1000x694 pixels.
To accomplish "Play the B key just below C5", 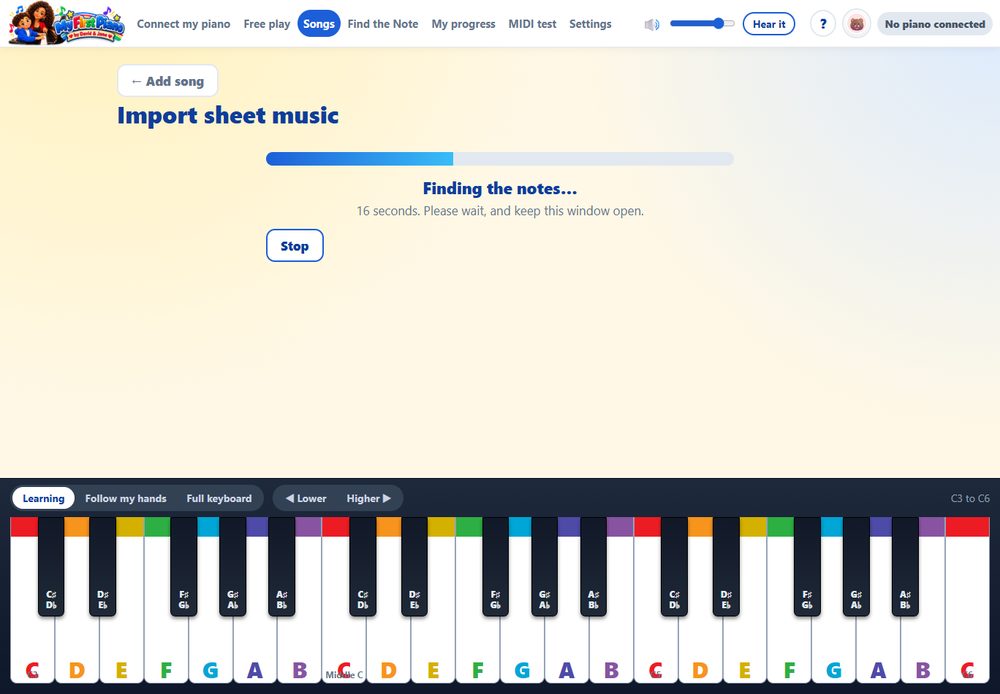I will pos(611,651).
